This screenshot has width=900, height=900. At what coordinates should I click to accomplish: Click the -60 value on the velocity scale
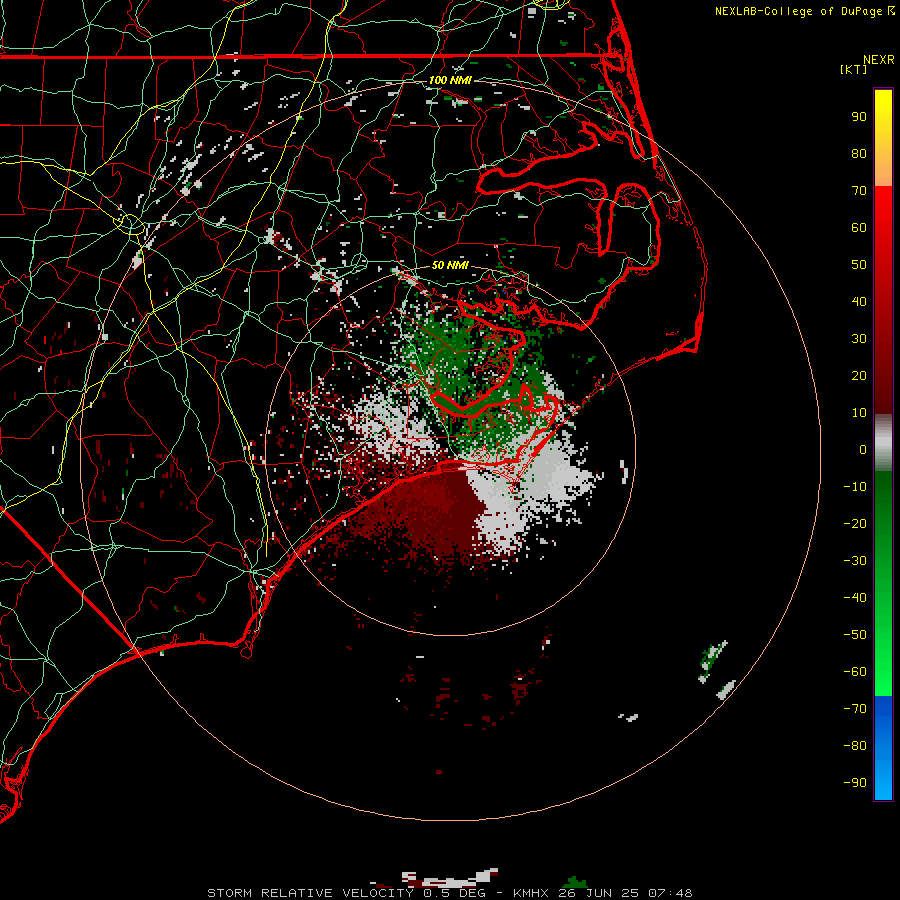click(855, 672)
